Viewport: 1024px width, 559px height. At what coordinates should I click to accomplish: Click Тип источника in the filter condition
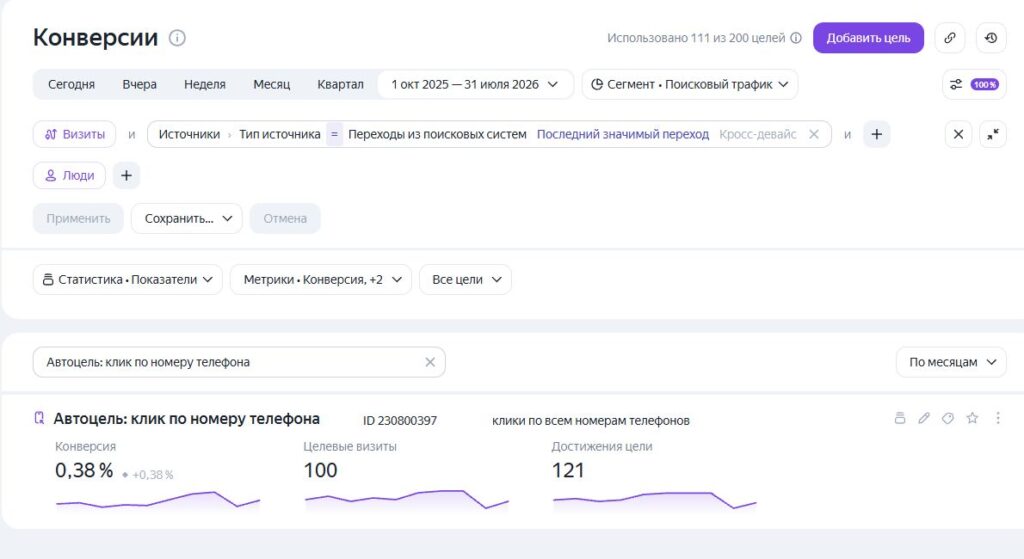point(280,134)
